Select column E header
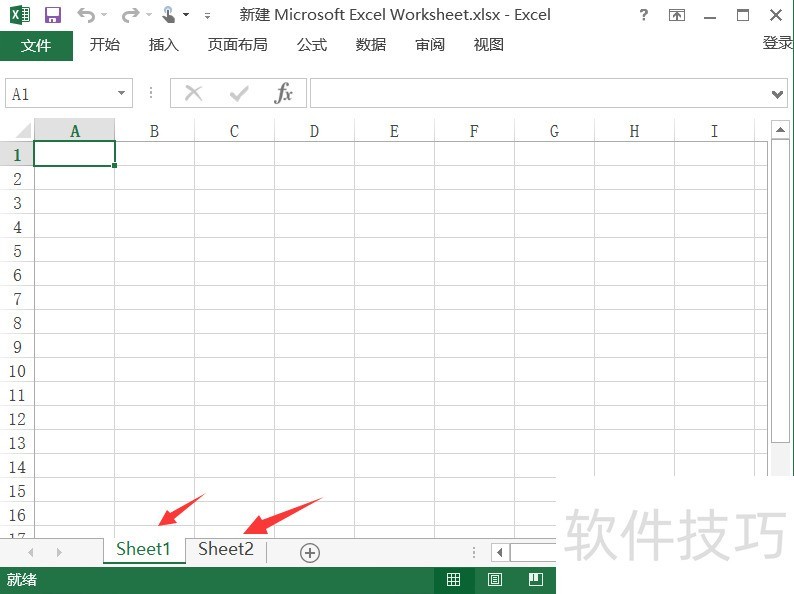The image size is (794, 594). 394,131
